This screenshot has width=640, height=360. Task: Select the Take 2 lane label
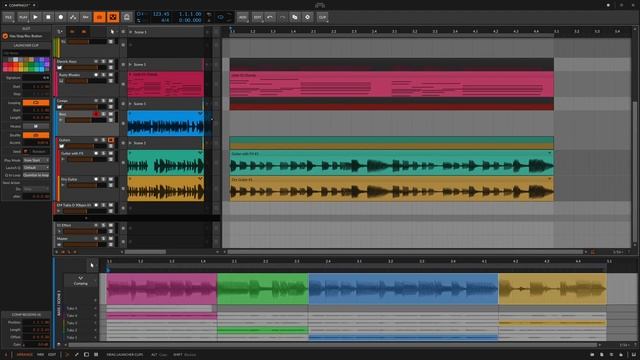pyautogui.click(x=72, y=330)
